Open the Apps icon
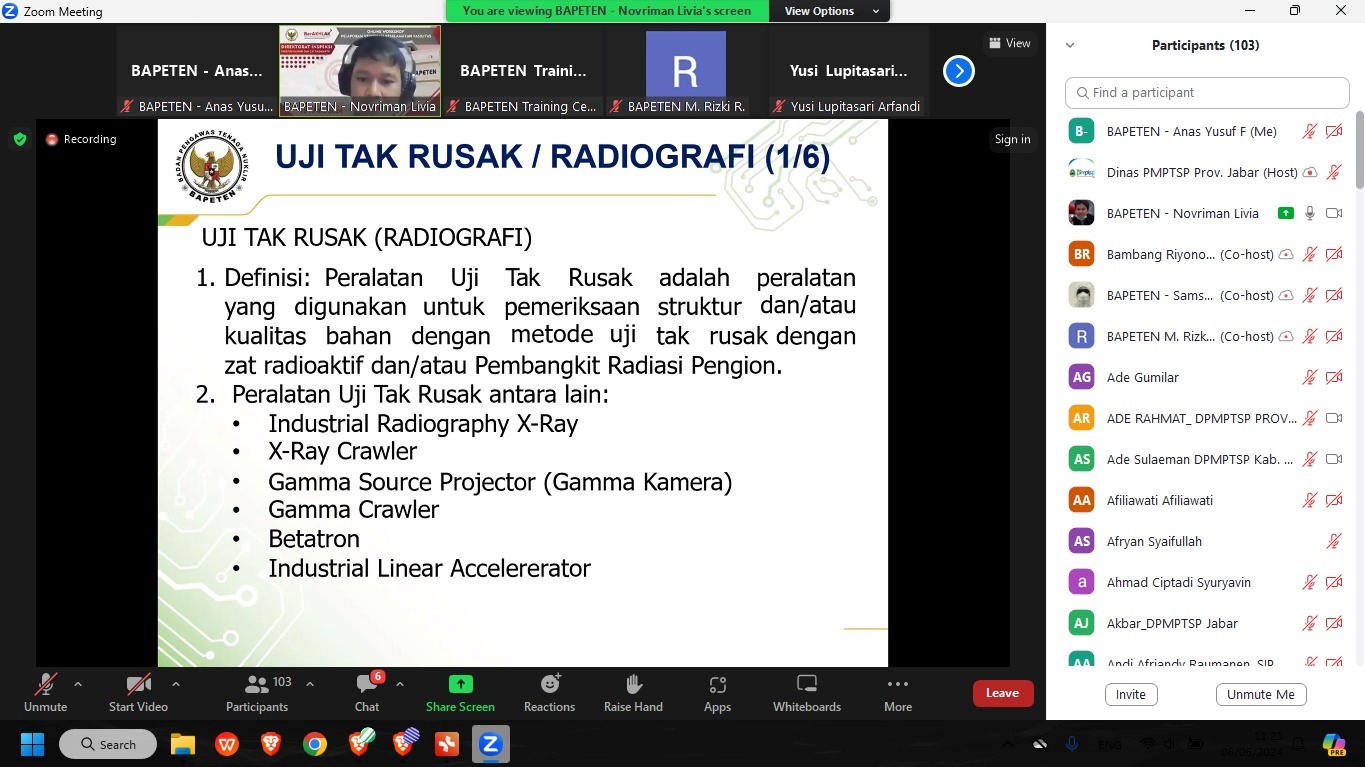 click(x=717, y=685)
